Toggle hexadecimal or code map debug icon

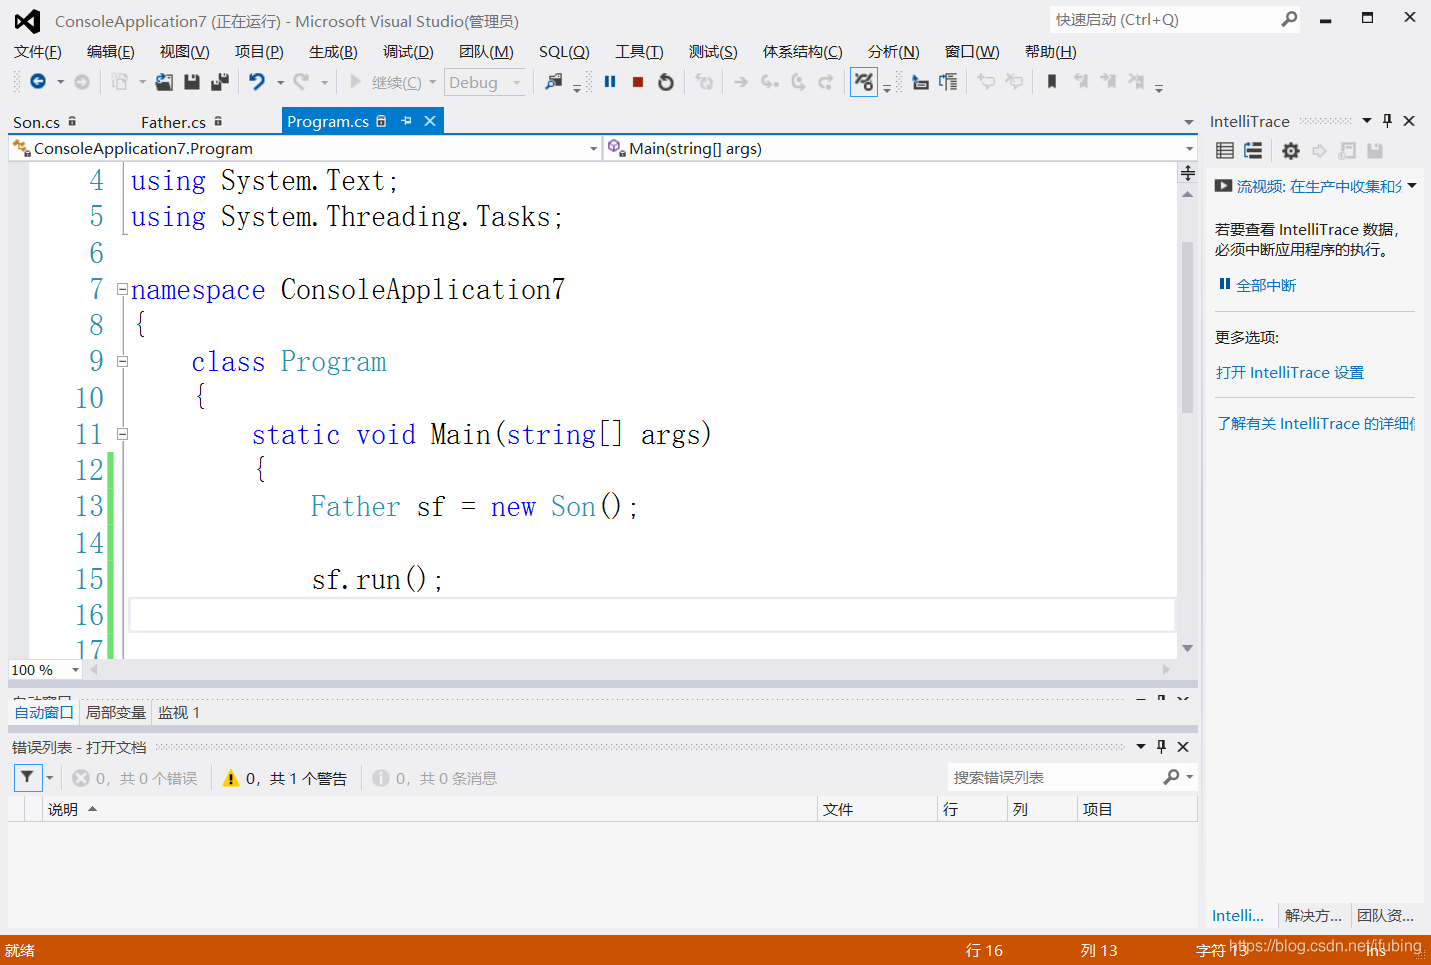[x=864, y=82]
